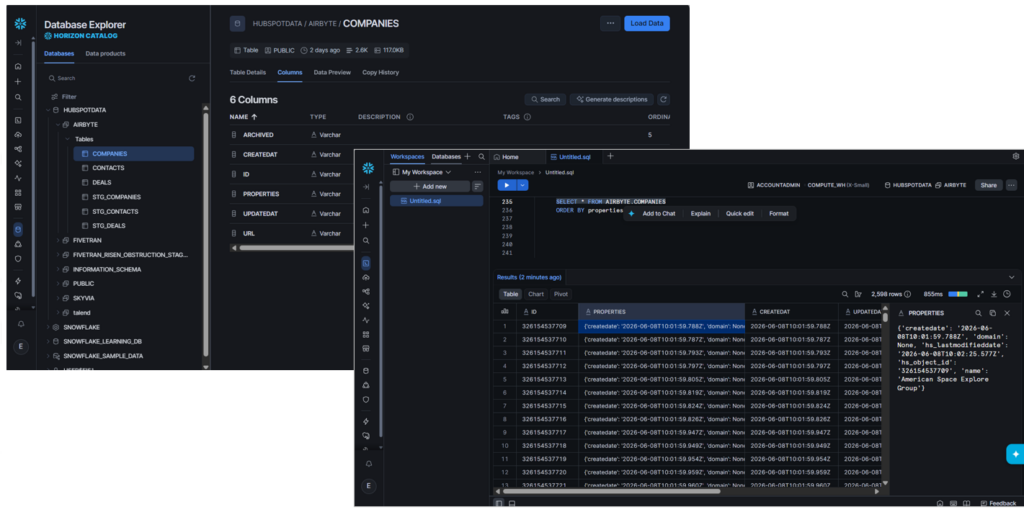The width and height of the screenshot is (1024, 512).
Task: Click the Home icon in Database Explorer sidebar
Action: [18, 66]
